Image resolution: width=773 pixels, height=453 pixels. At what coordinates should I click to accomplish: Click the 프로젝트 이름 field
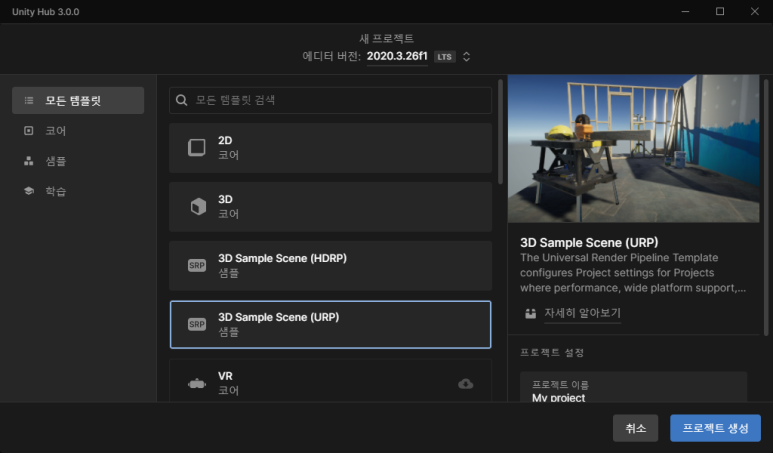pos(633,387)
